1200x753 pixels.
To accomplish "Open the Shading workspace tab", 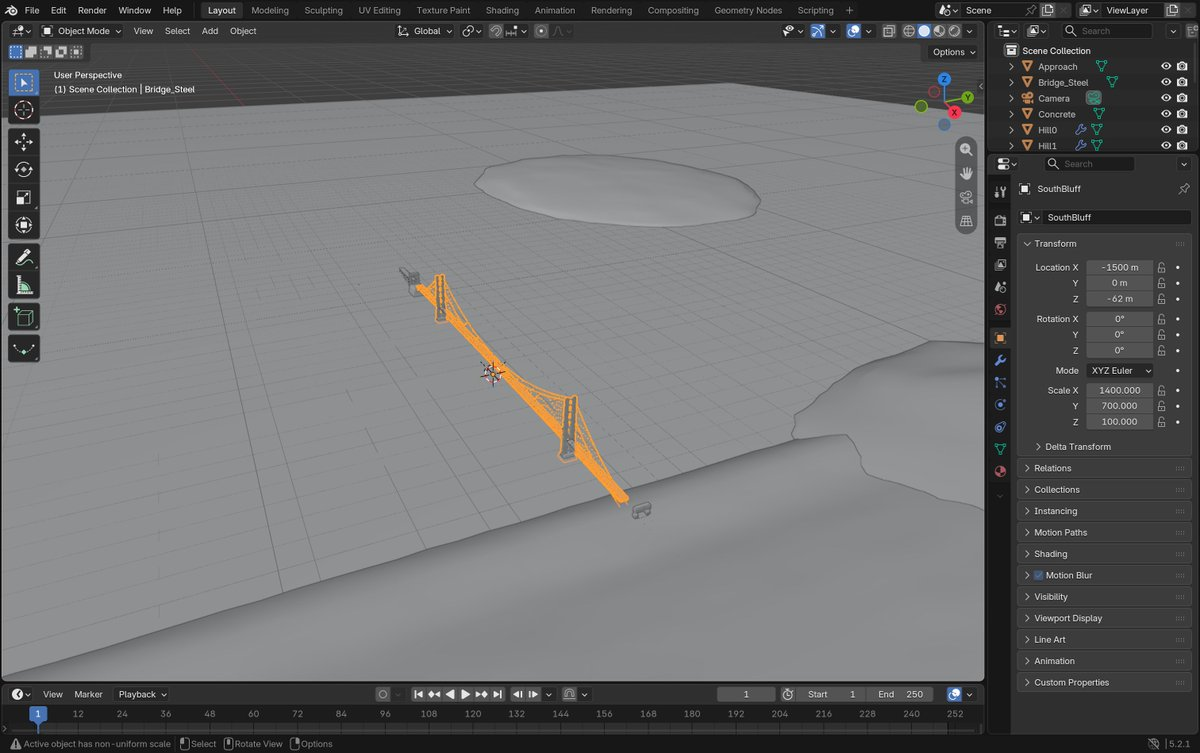I will (502, 10).
